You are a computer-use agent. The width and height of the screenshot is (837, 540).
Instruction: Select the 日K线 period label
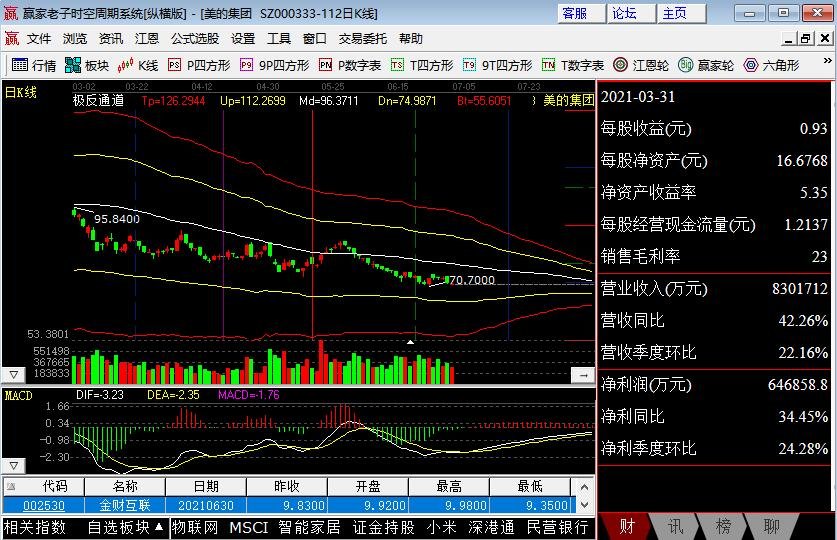[x=21, y=92]
